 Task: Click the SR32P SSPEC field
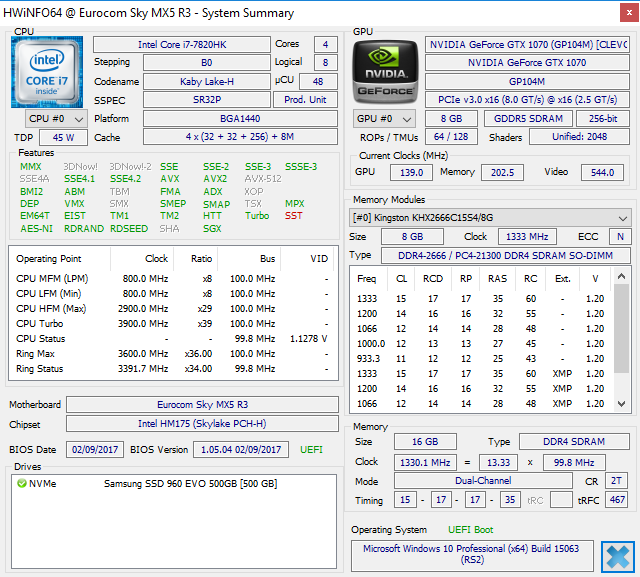207,100
